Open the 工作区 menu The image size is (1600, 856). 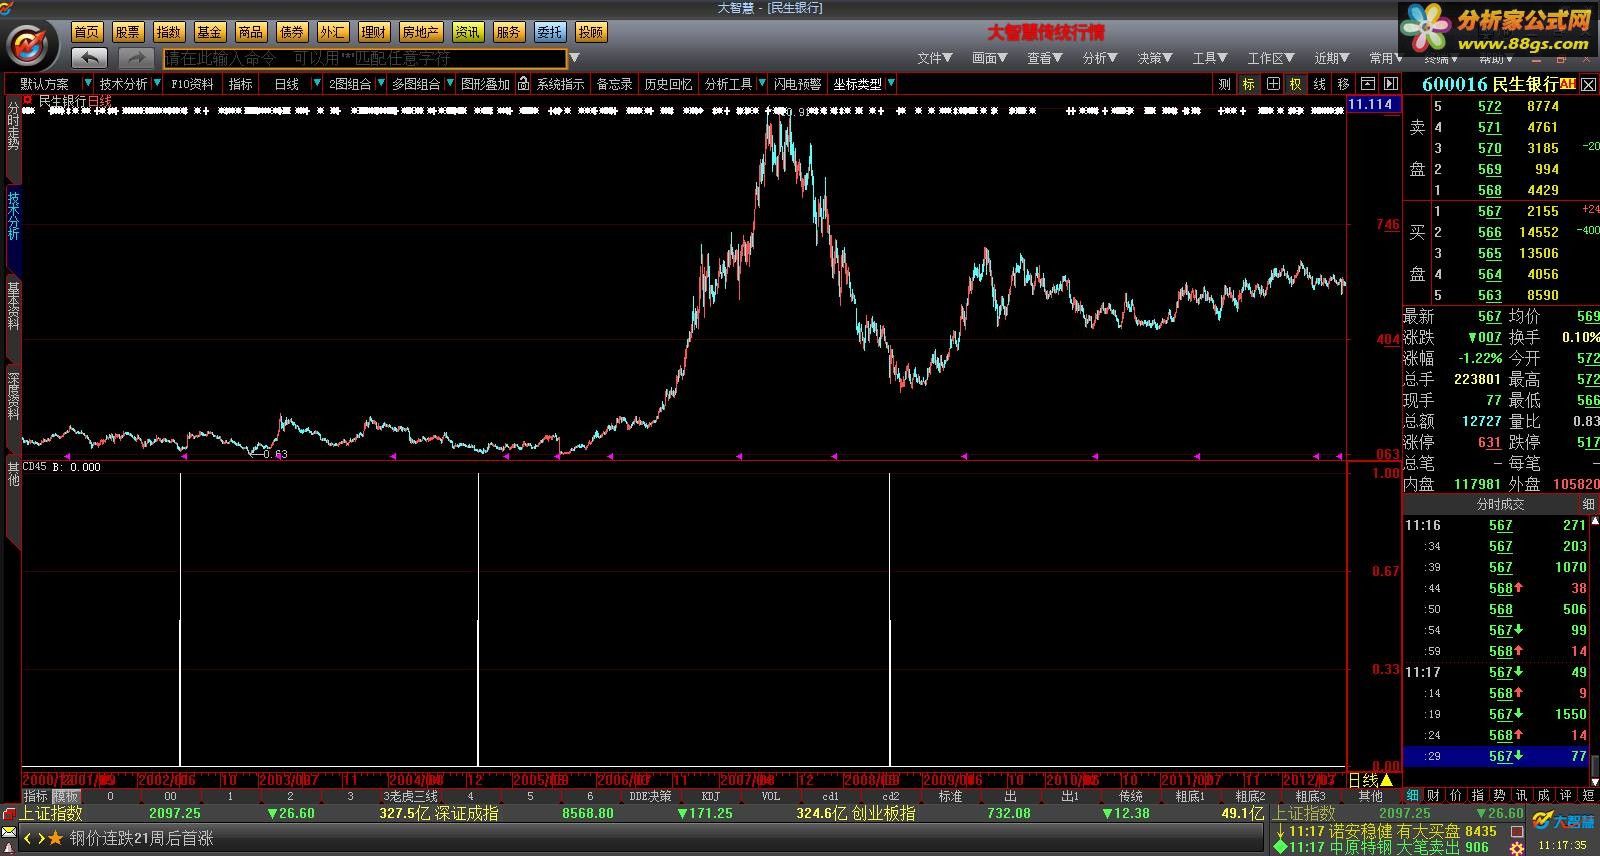1271,58
